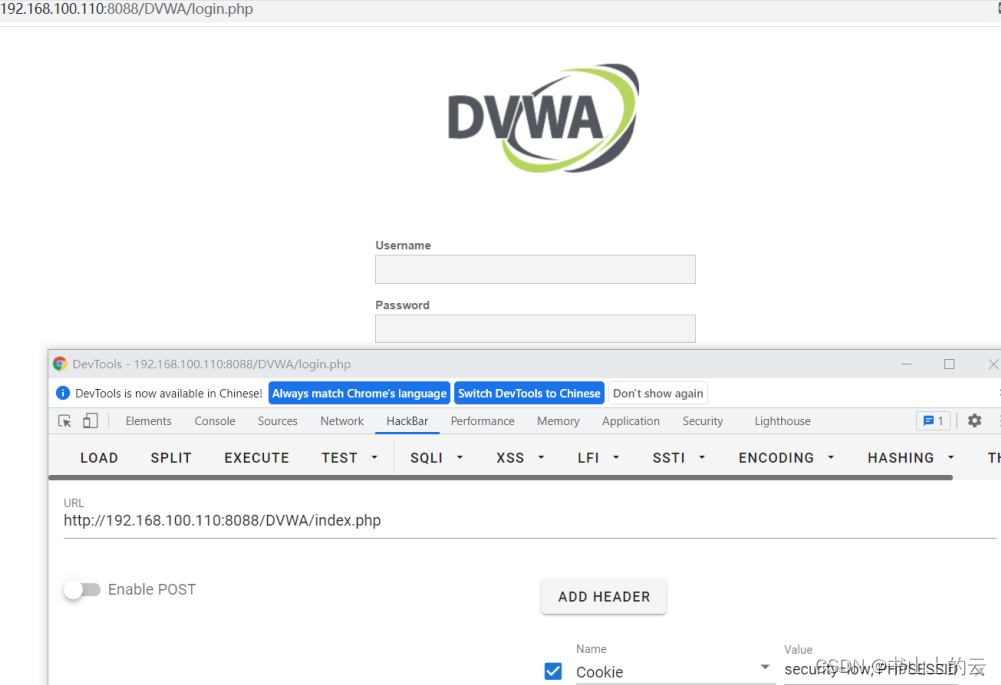Click the ADD HEADER button
Screen dimensions: 1001x685
(604, 596)
